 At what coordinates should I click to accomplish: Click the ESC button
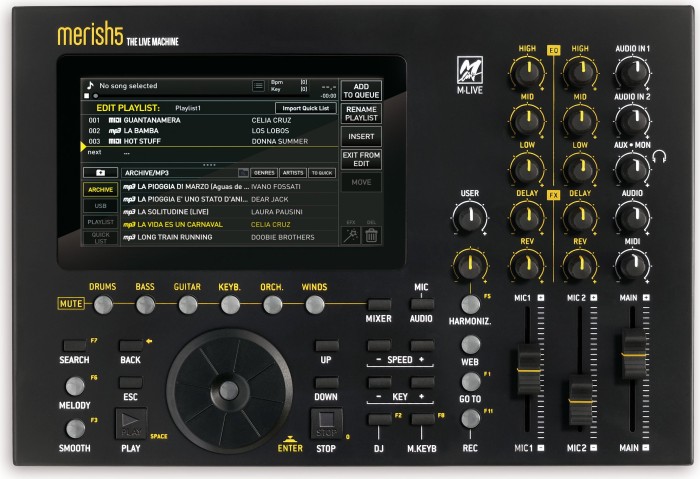pos(131,382)
